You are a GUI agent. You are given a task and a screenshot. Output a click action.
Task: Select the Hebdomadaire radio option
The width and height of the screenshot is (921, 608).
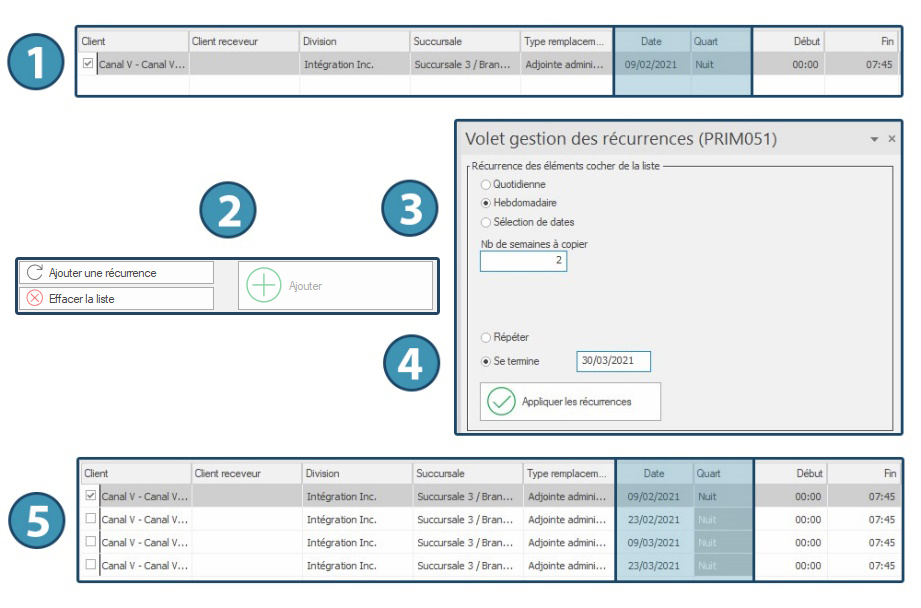[486, 203]
